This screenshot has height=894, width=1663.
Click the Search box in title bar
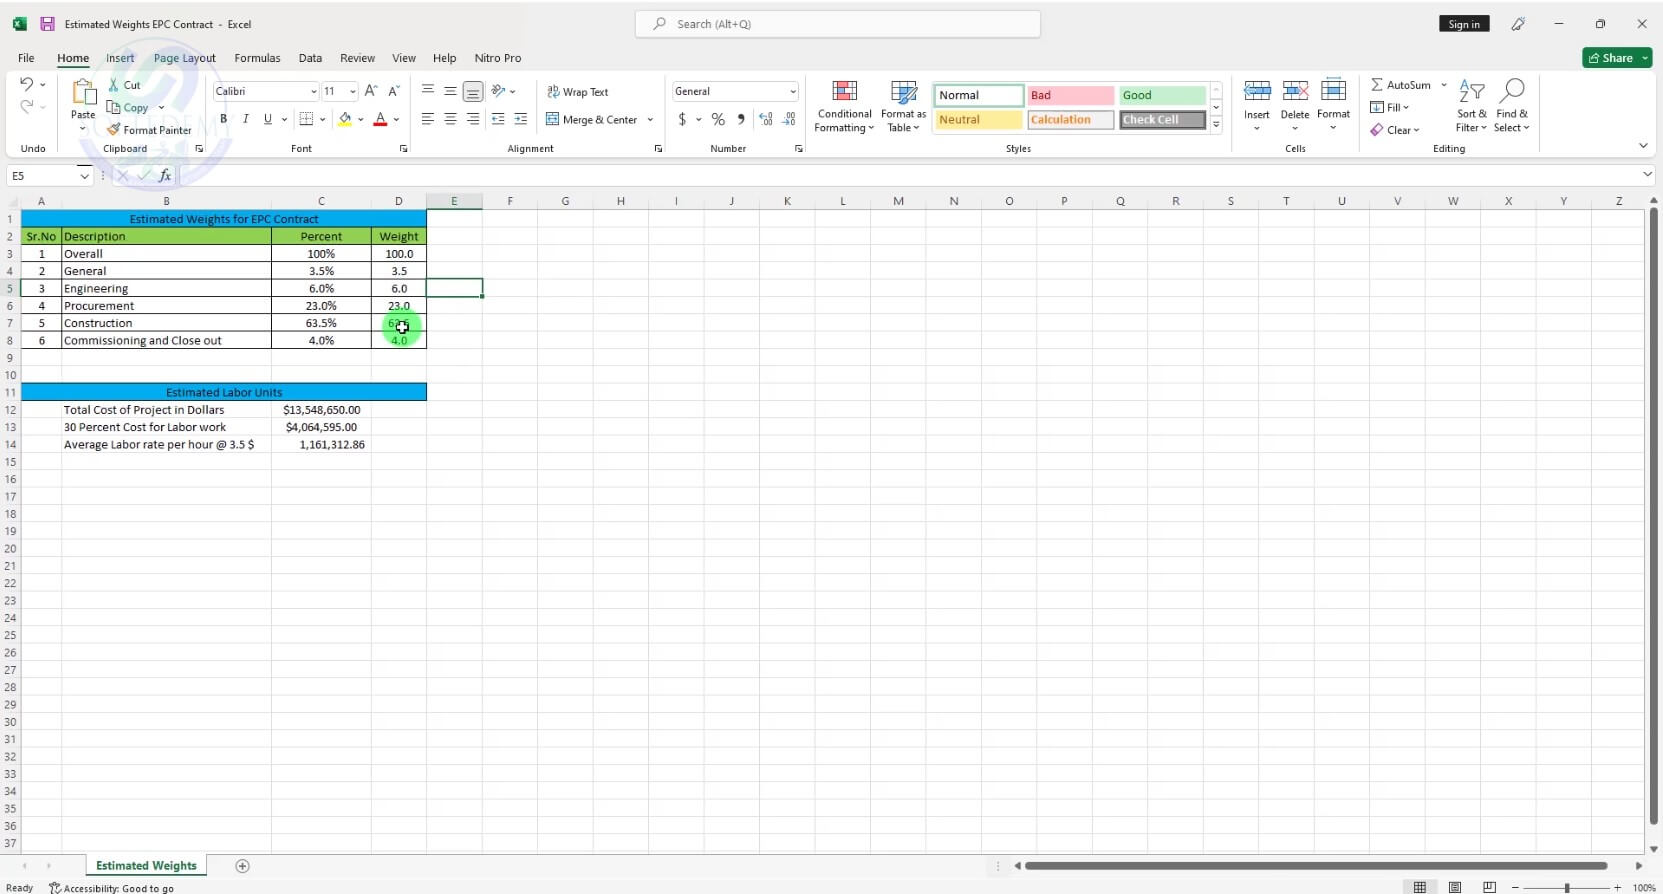(838, 24)
